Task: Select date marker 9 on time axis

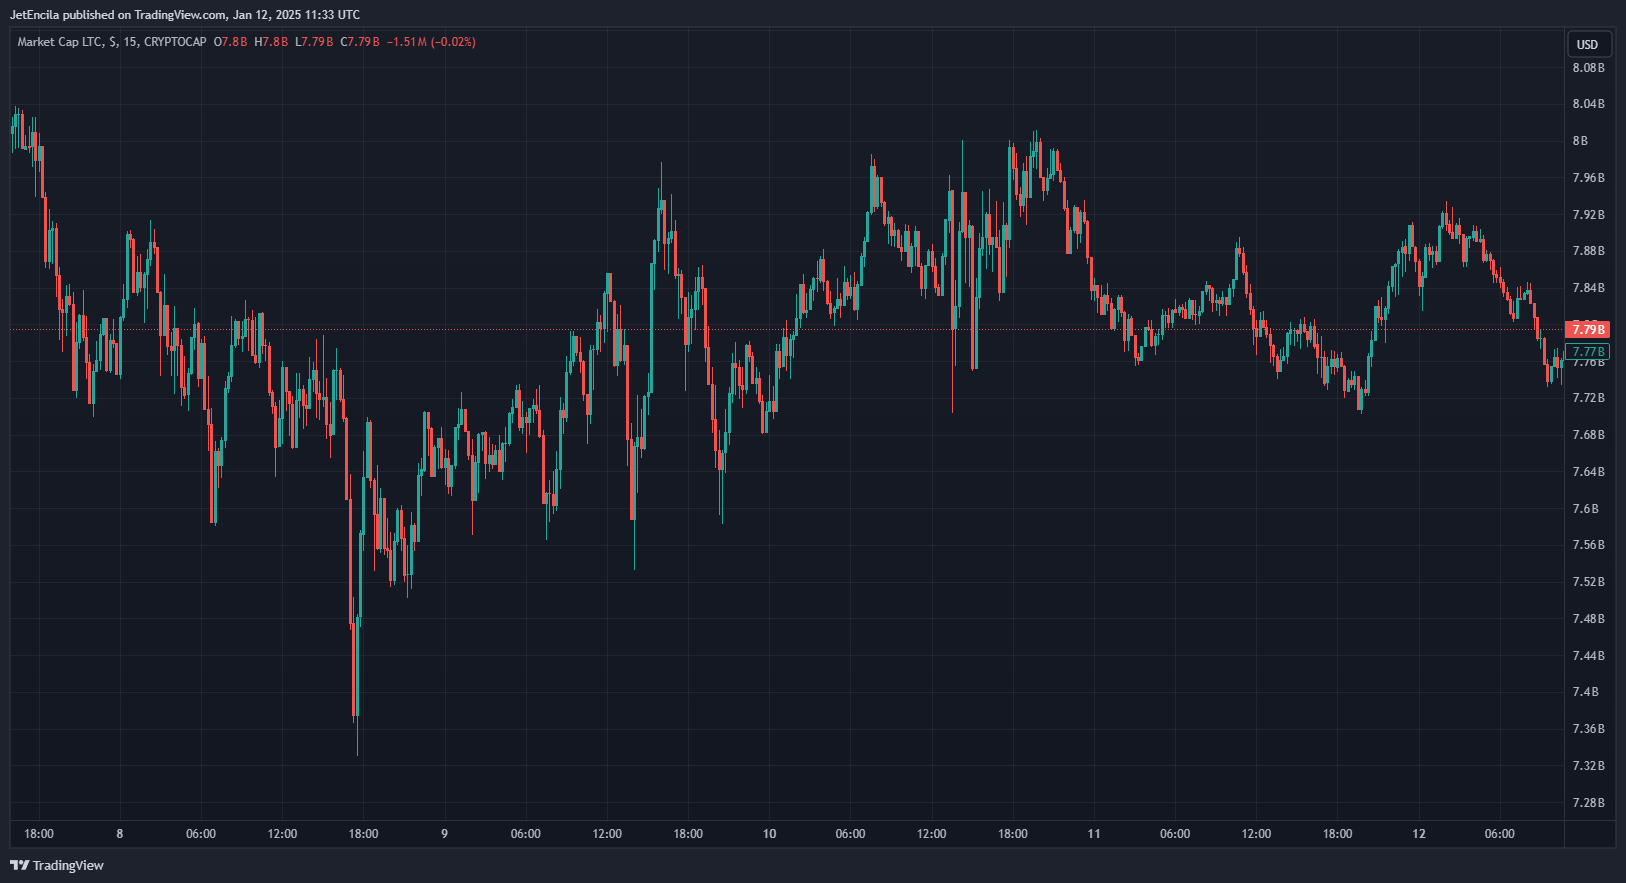Action: (444, 834)
